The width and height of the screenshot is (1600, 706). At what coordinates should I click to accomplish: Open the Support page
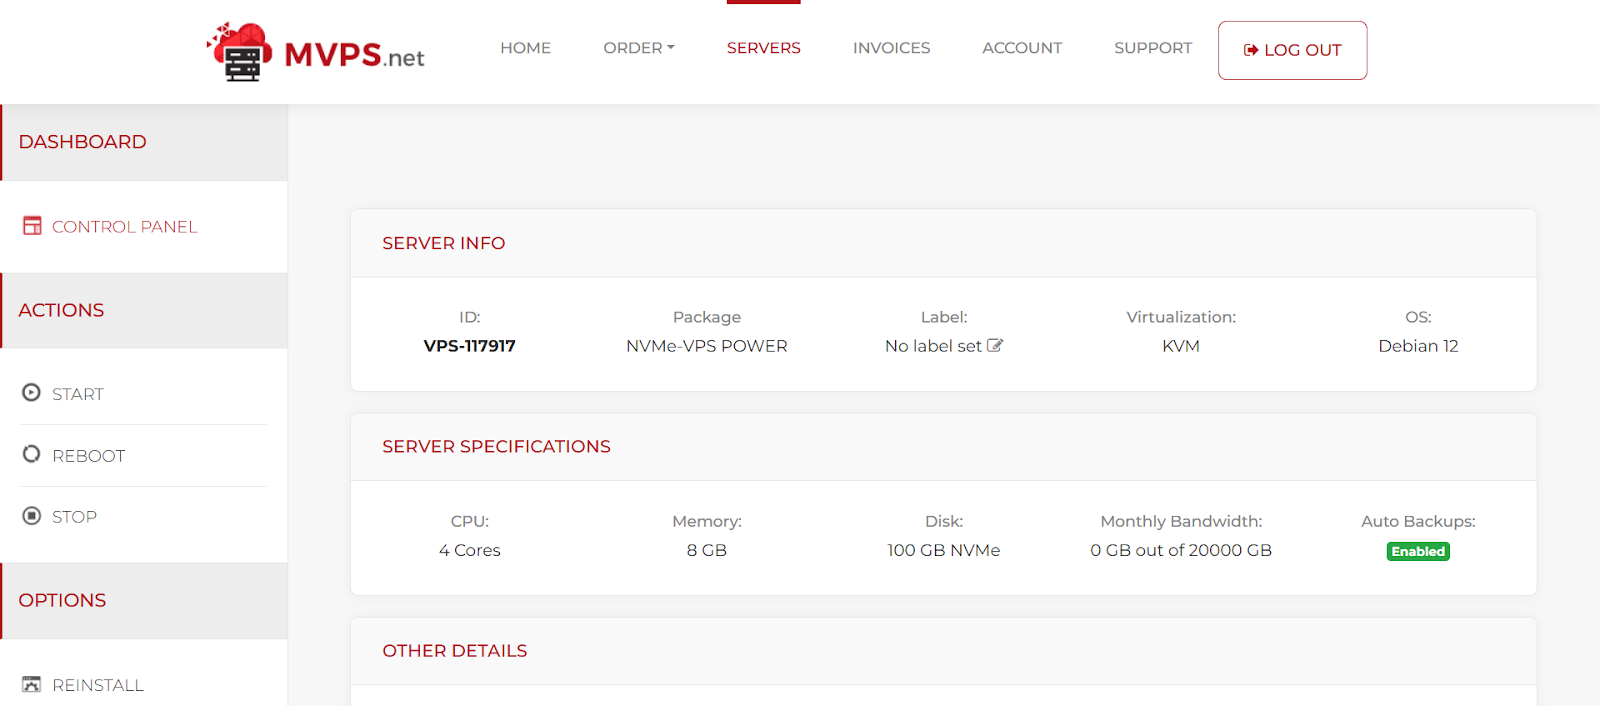tap(1153, 48)
